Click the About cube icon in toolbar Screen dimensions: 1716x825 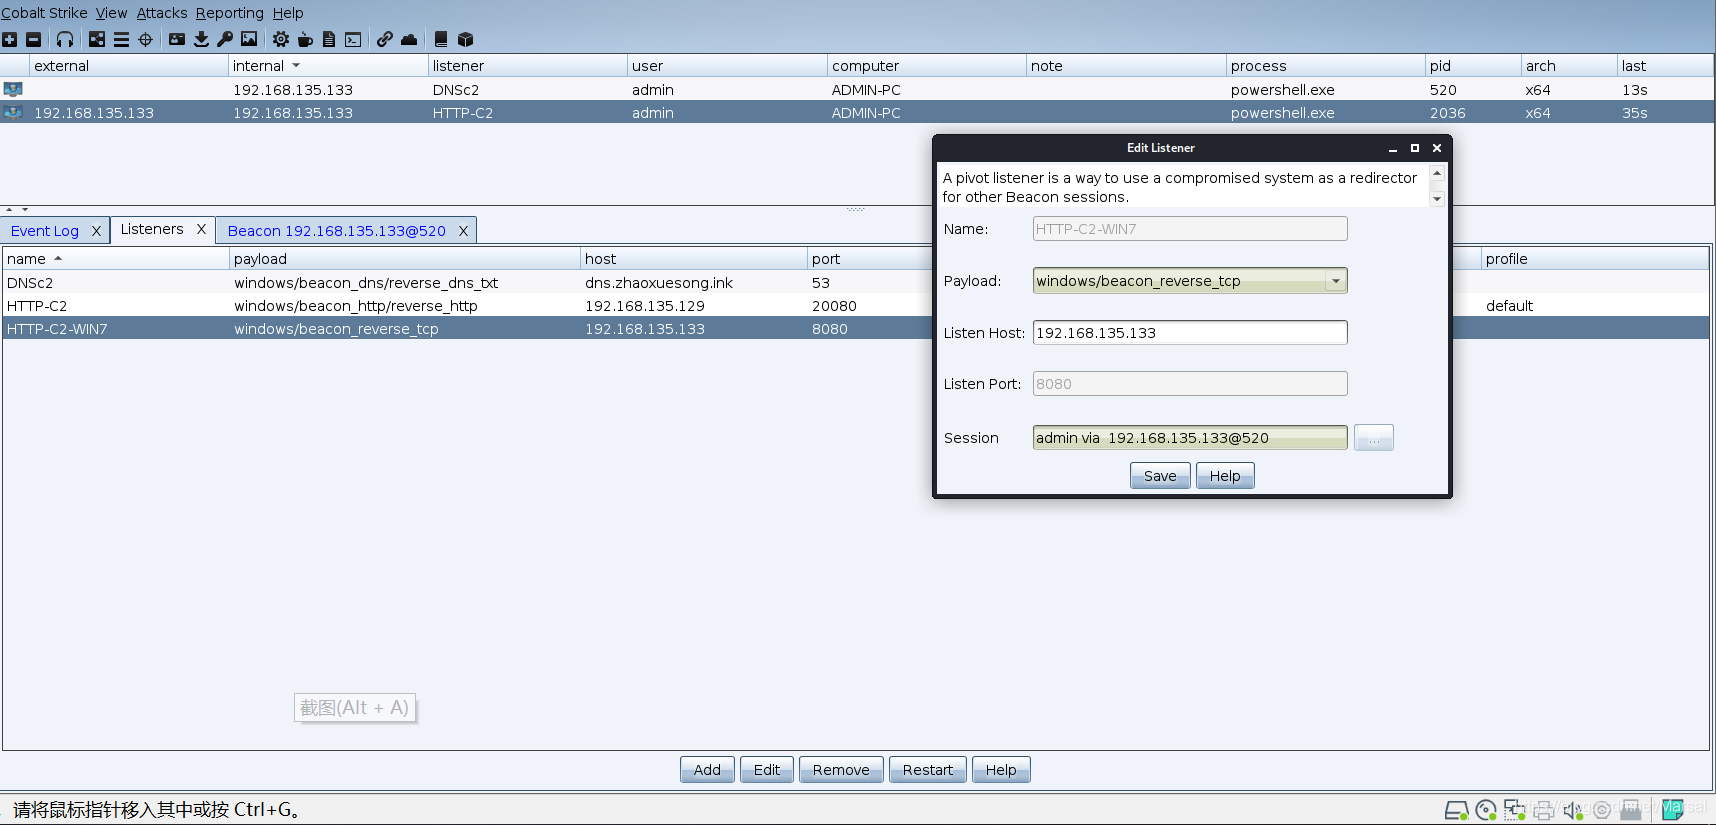pos(465,39)
